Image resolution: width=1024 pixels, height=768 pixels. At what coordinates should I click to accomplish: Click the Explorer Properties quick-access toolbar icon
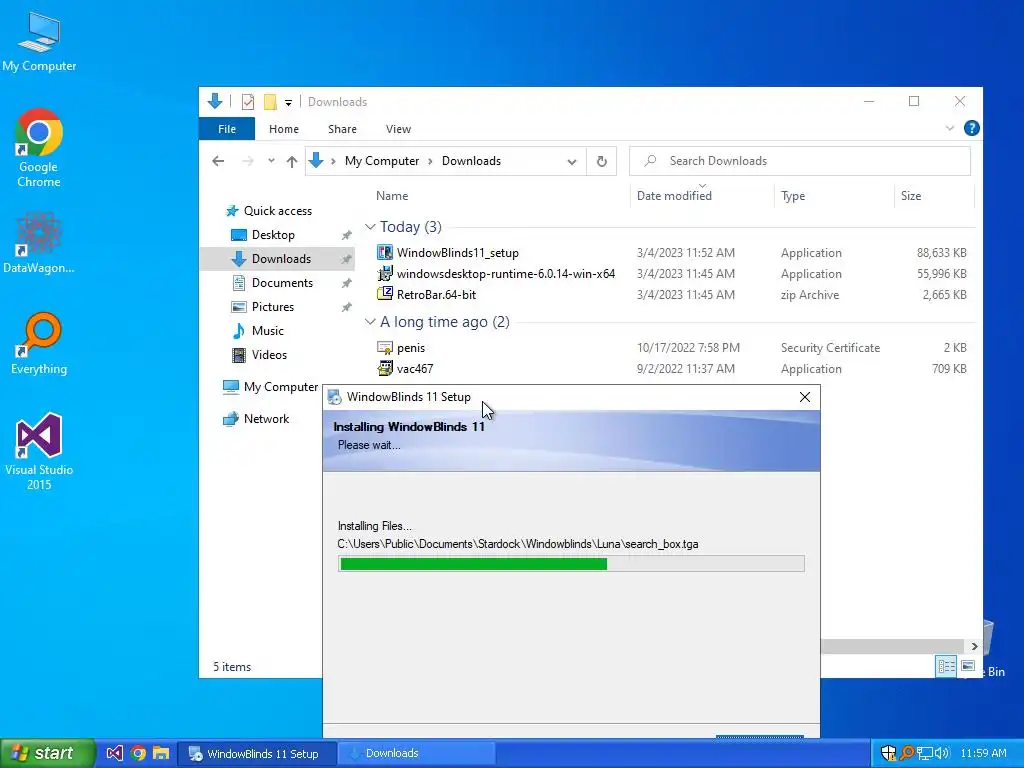point(248,102)
